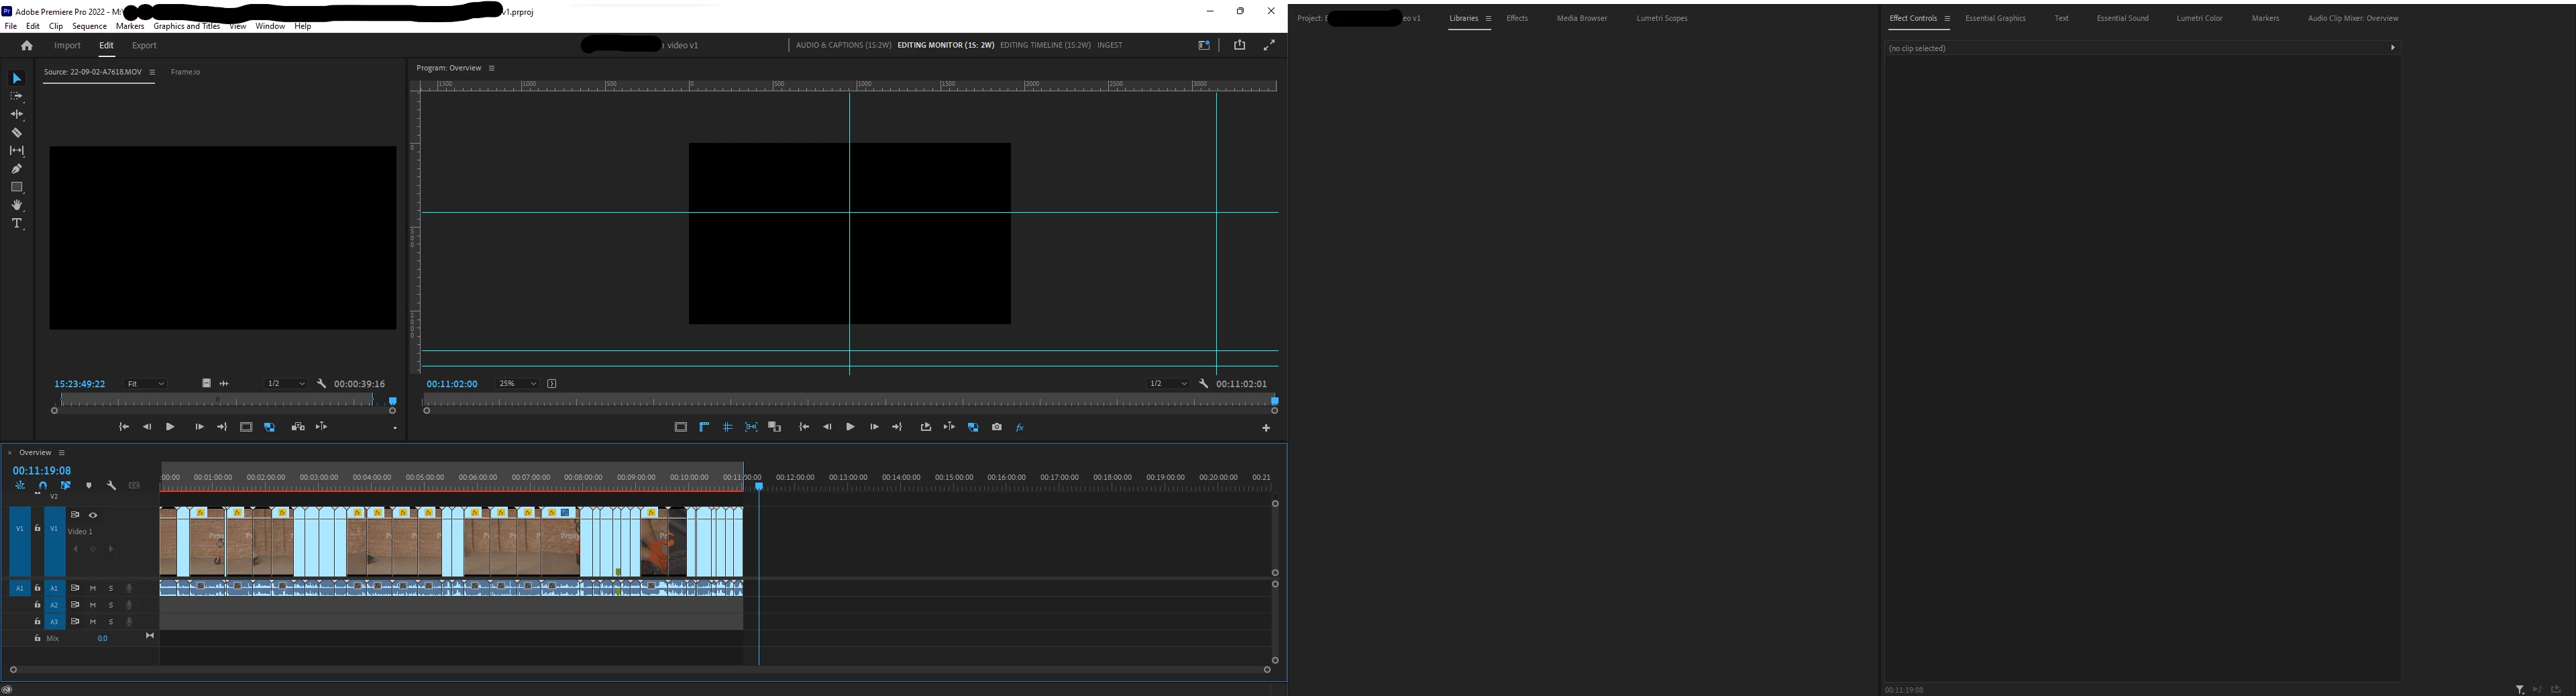Select the Razor tool

point(17,132)
